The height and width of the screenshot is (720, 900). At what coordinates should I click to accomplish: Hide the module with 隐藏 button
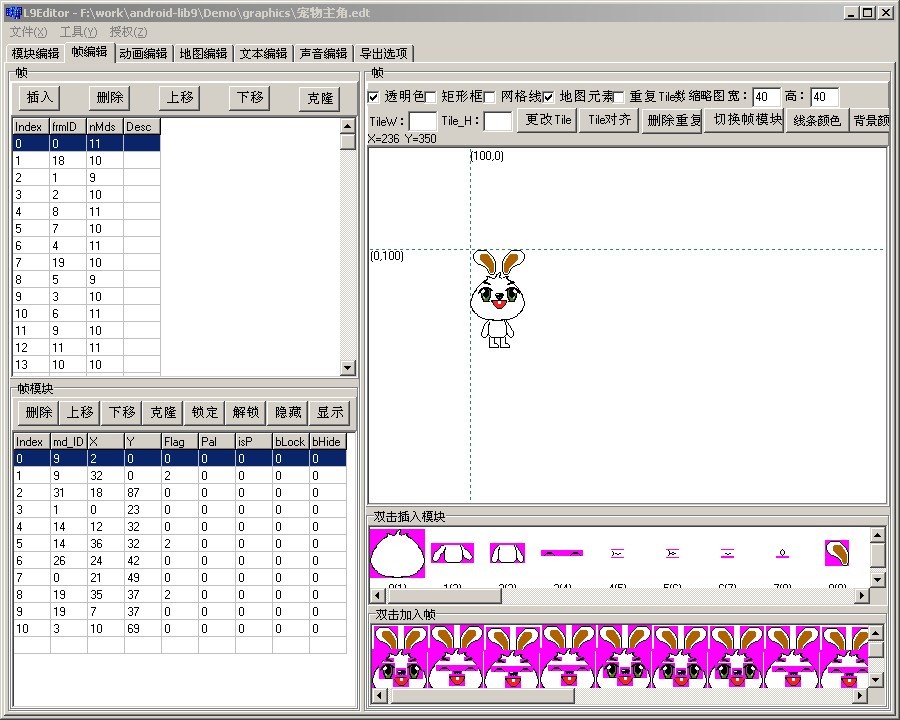point(288,412)
